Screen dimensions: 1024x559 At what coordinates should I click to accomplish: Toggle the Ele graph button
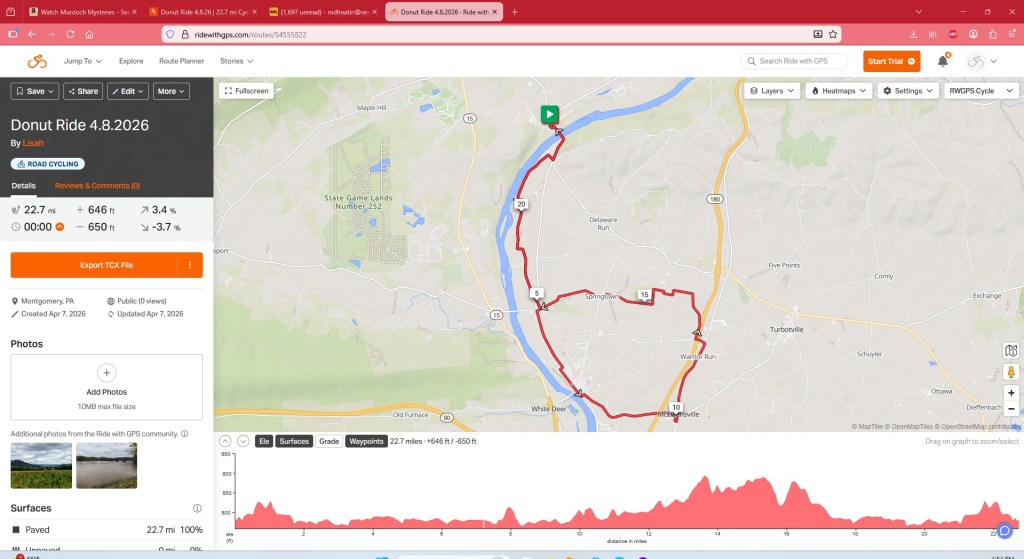264,441
